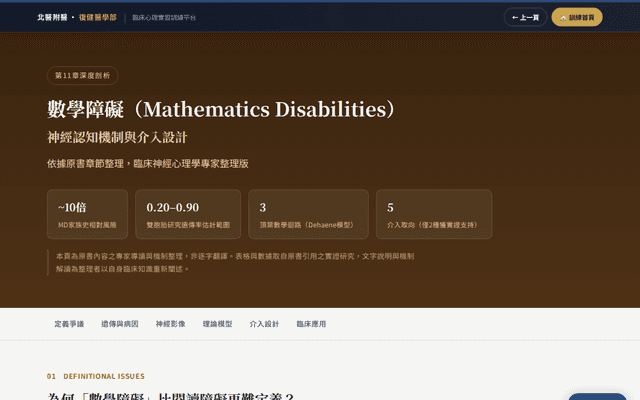Click the ~10倍 MD家族史 stat card

coord(87,214)
